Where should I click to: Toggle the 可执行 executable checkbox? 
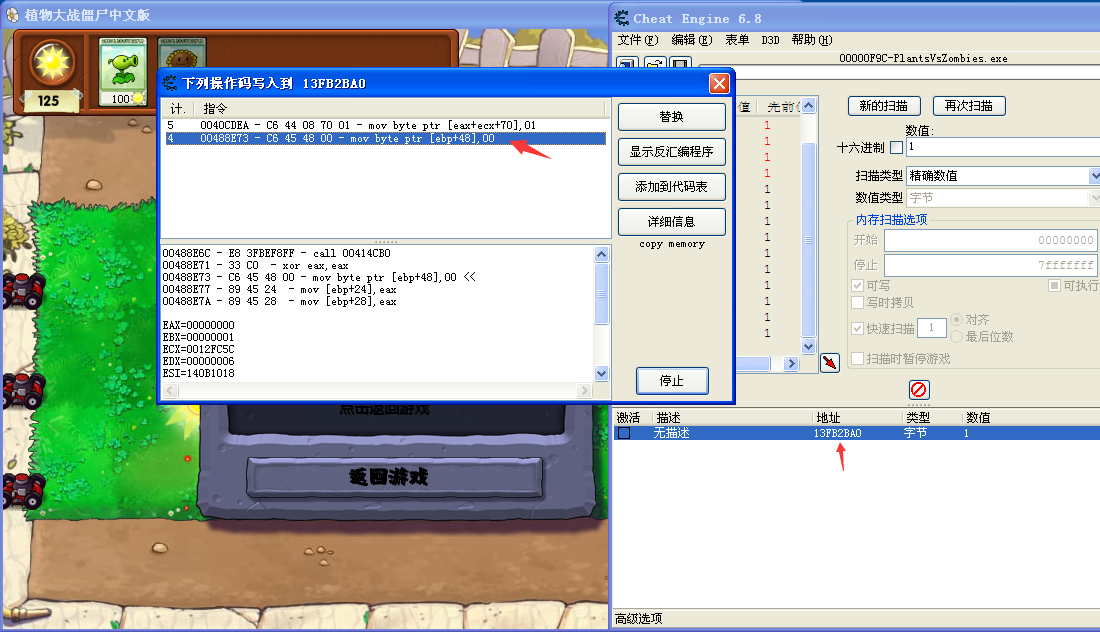[x=1054, y=285]
